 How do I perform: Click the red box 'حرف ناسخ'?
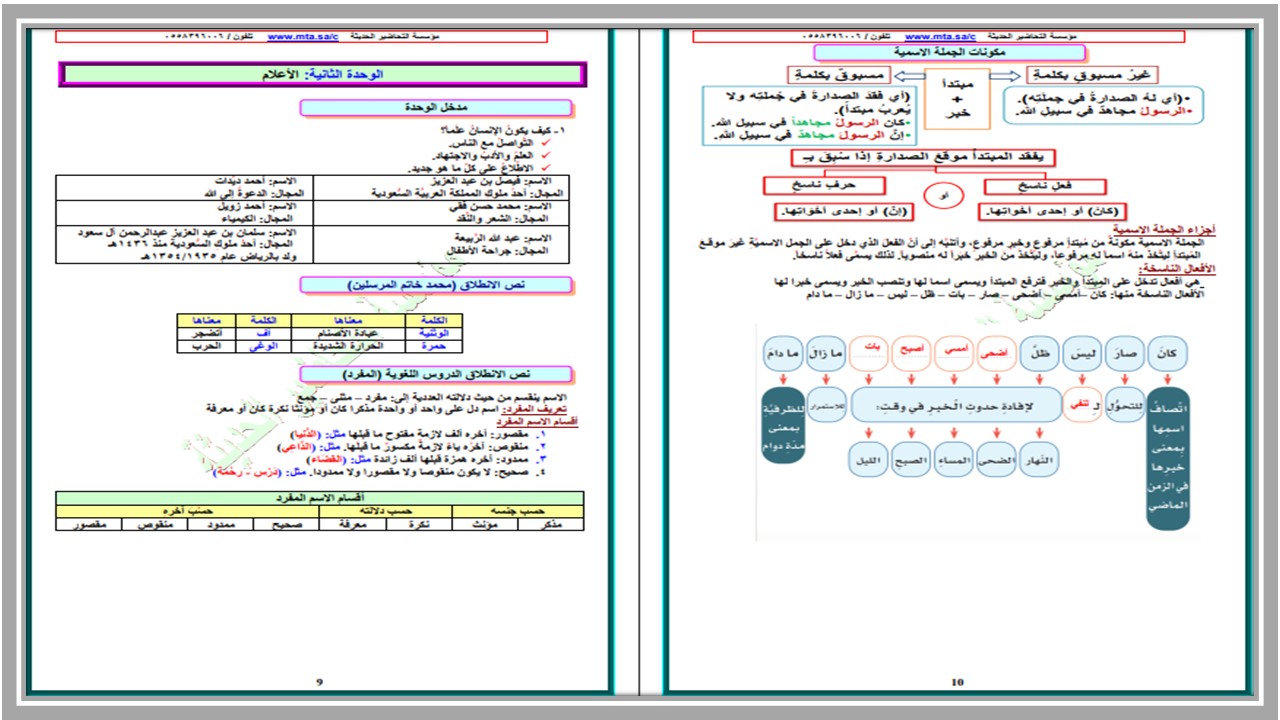[824, 186]
